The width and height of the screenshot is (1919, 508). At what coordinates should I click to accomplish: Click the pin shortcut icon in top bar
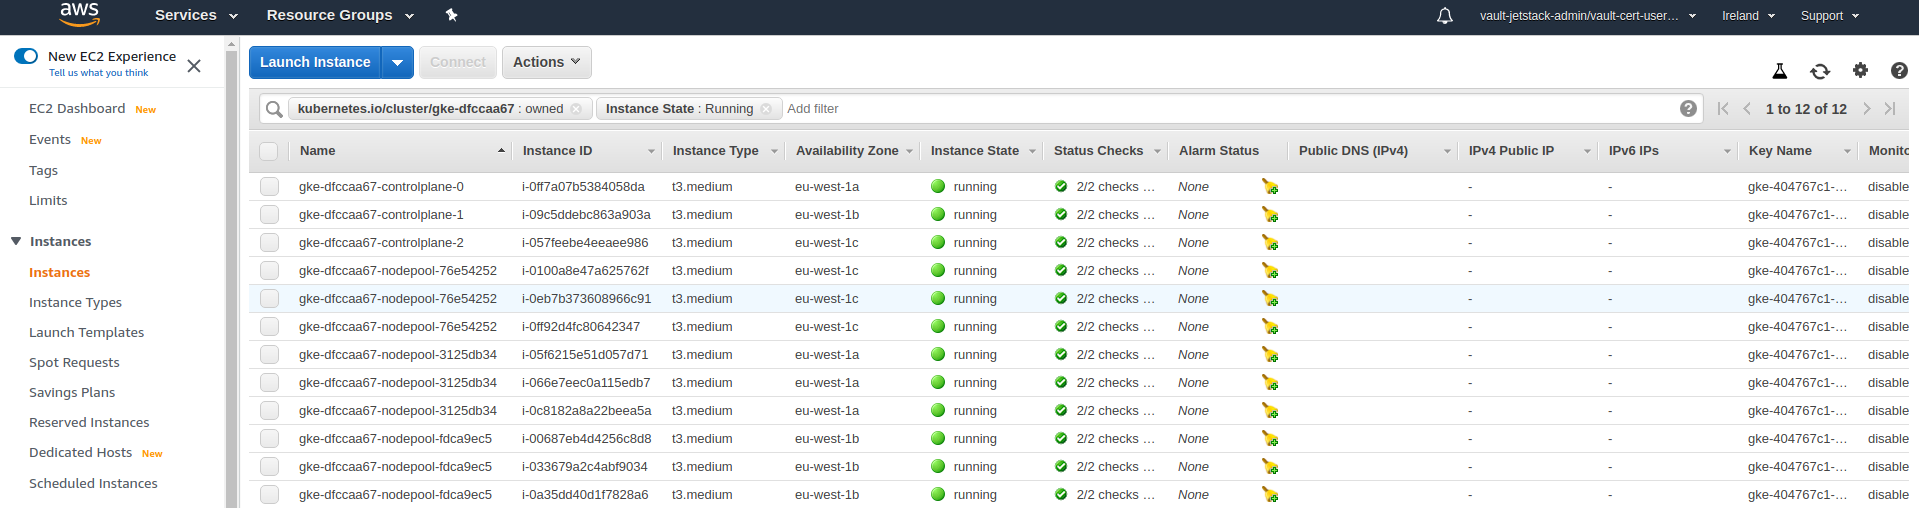pos(451,15)
